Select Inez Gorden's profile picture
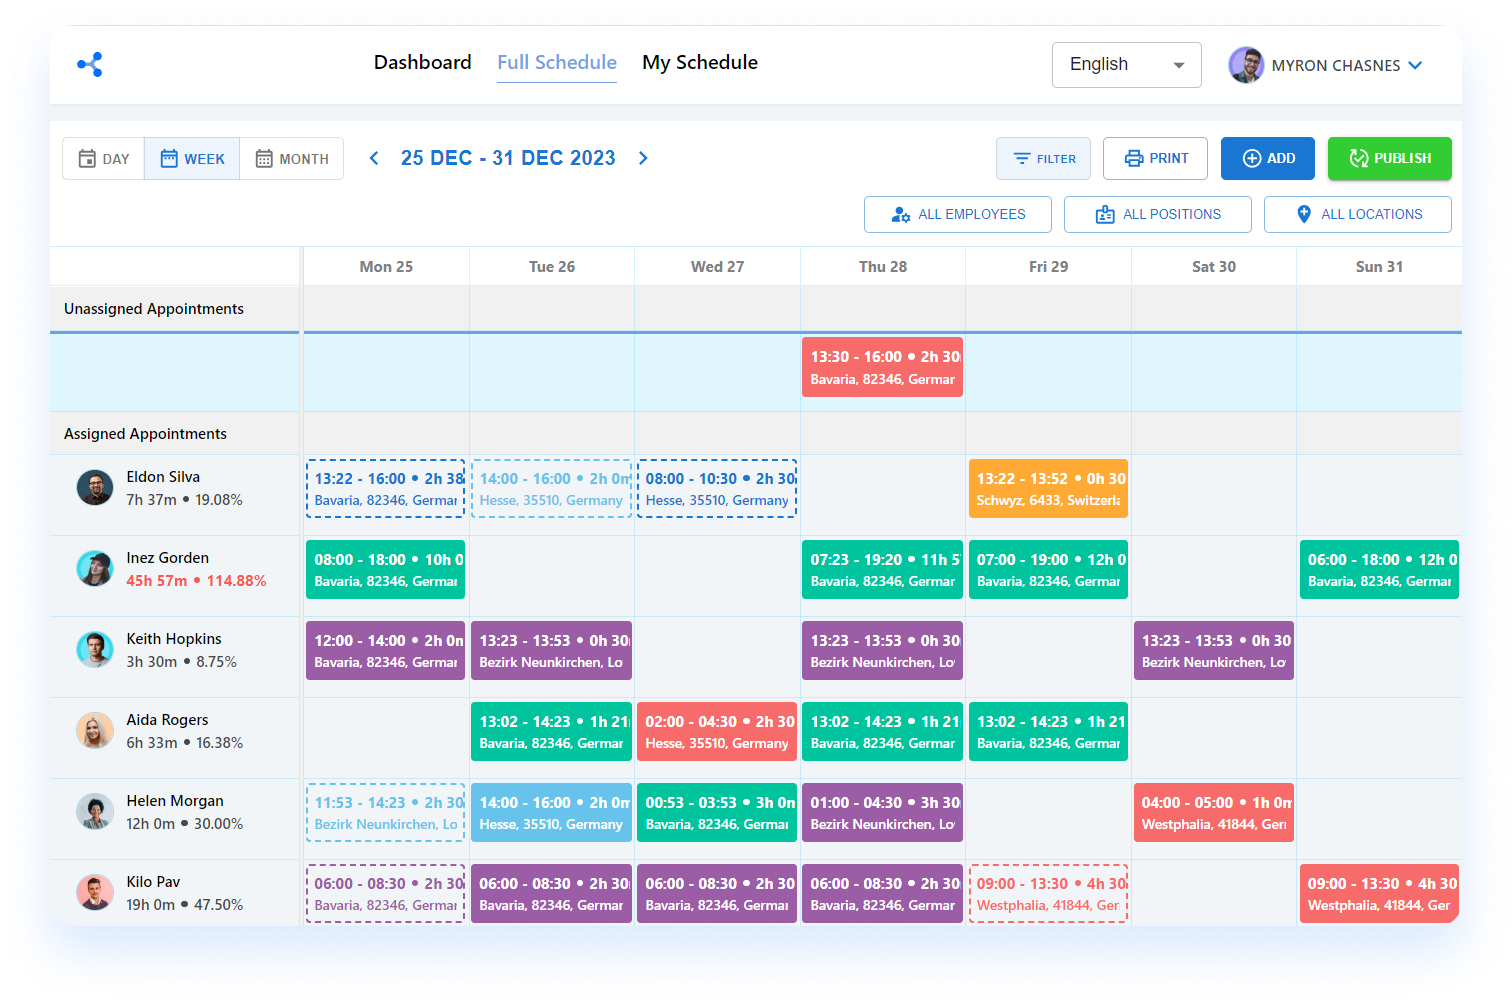This screenshot has height=1001, width=1512. (x=95, y=569)
